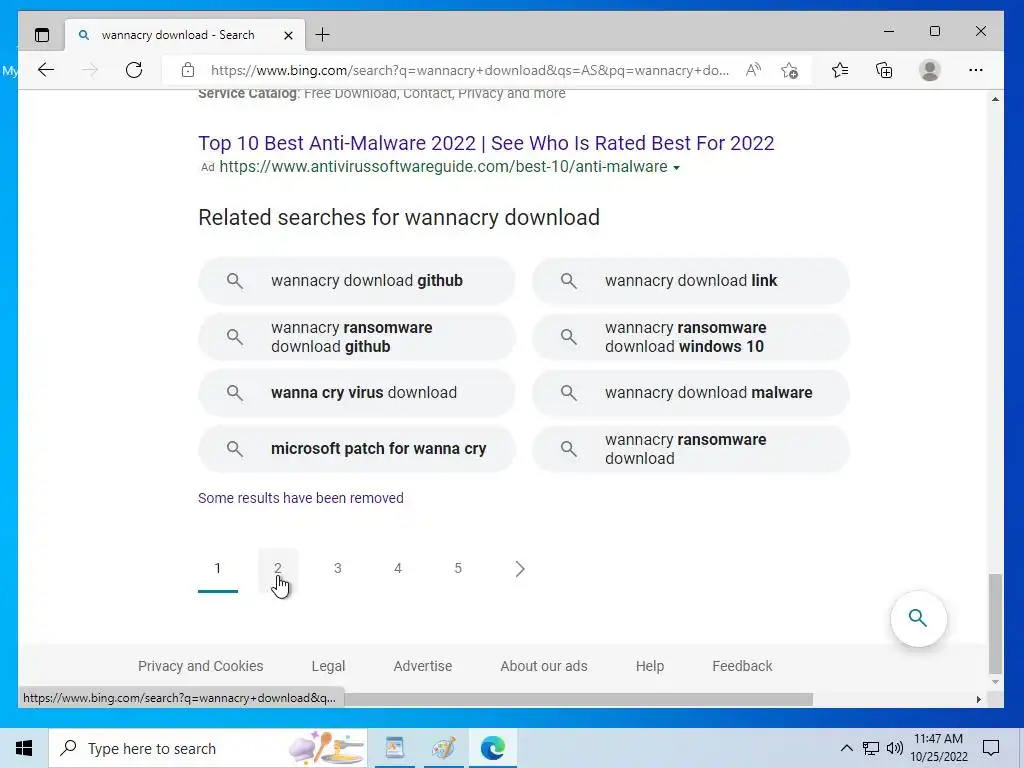The image size is (1024, 768).
Task: Open a new browser tab
Action: (x=323, y=35)
